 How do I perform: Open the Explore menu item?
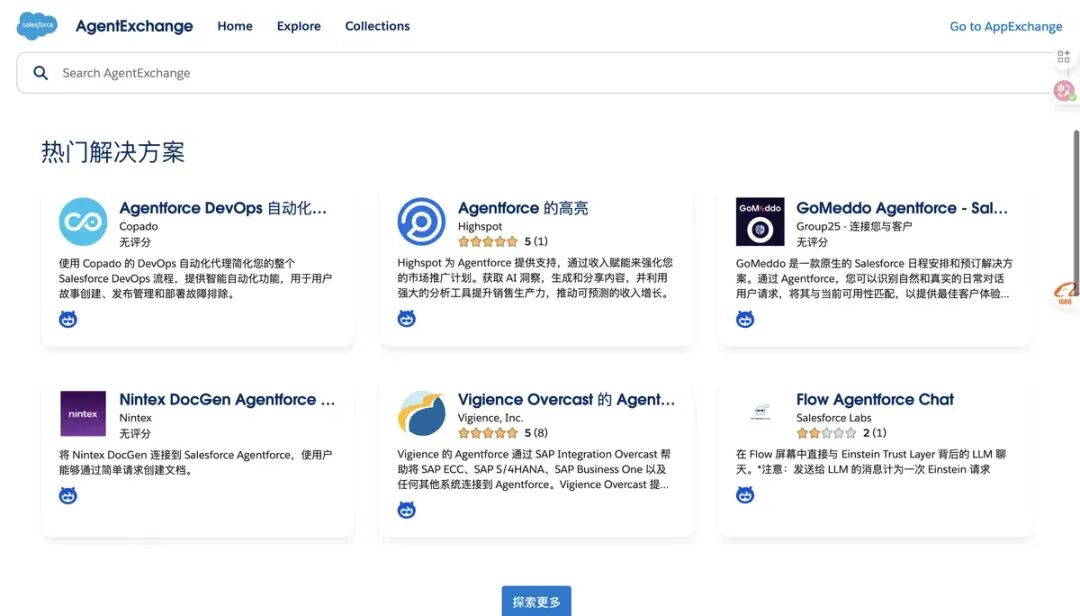[x=299, y=26]
